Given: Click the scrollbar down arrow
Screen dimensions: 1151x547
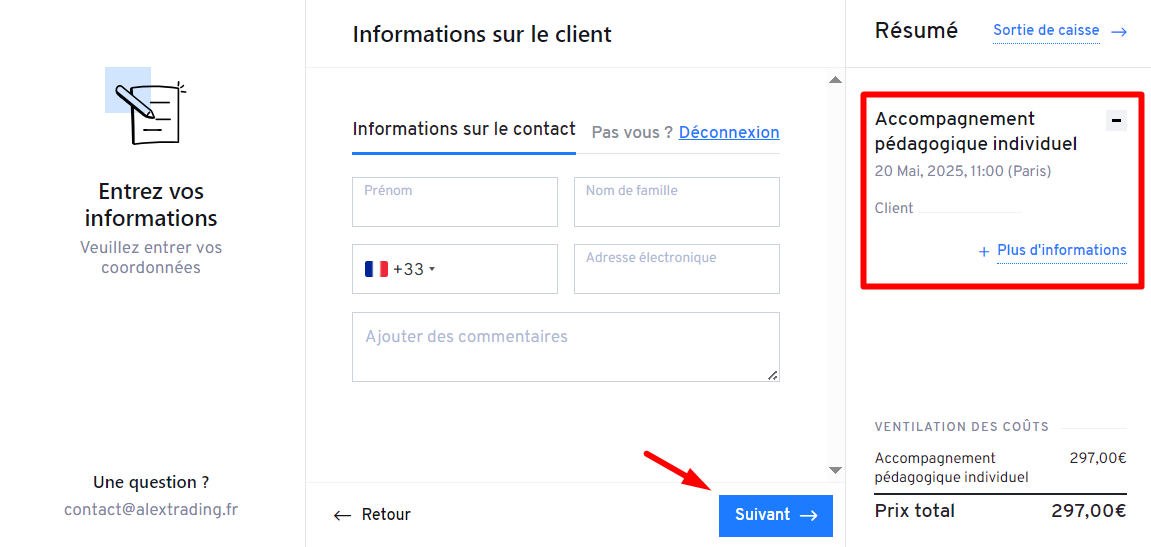Looking at the screenshot, I should 836,470.
